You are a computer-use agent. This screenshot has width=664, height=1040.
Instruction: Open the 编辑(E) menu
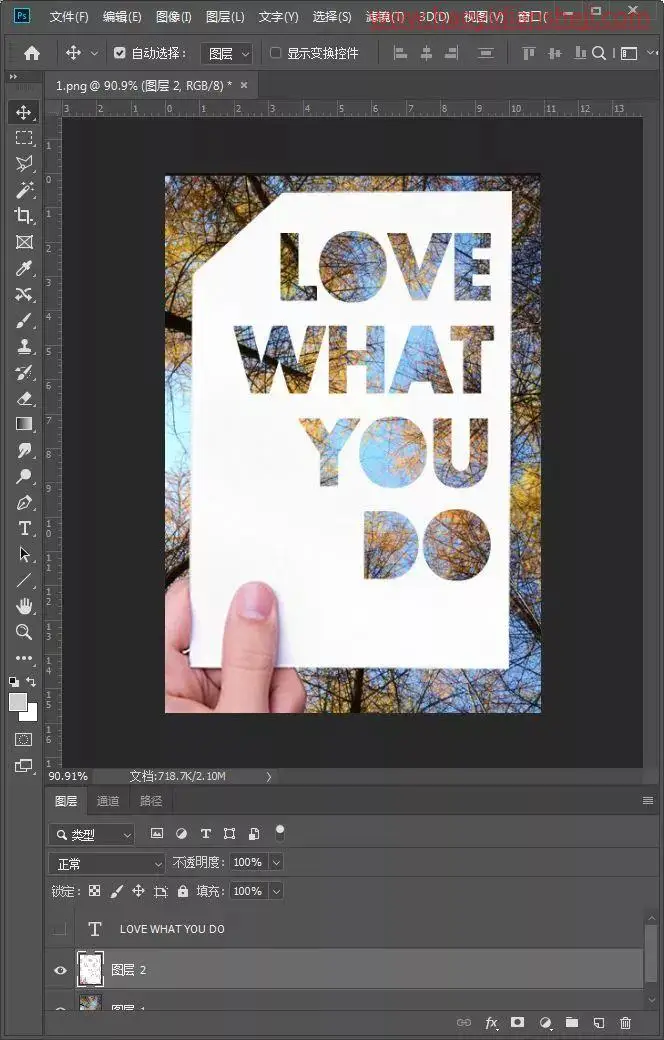click(x=122, y=17)
